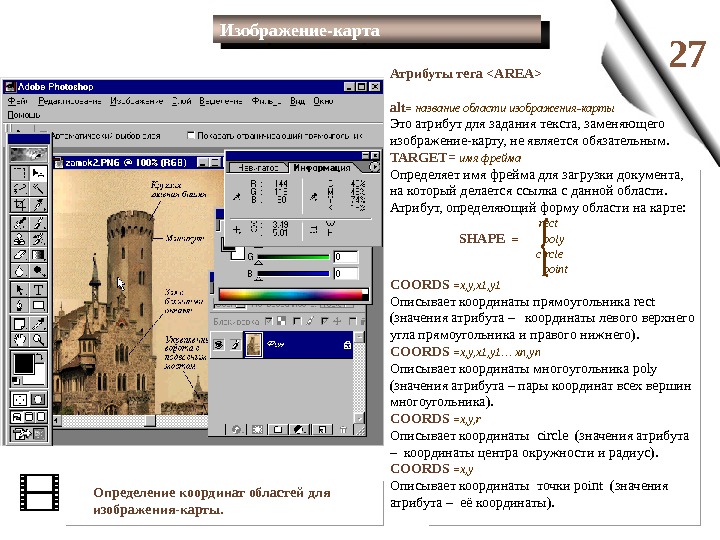Select the Airbrush tool
The width and height of the screenshot is (720, 540).
coord(19,223)
